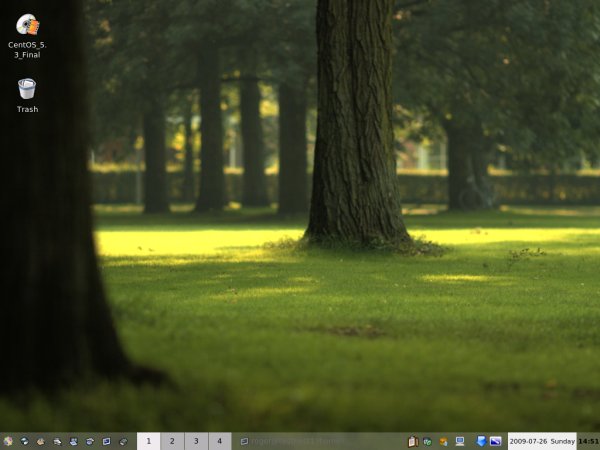Click the blue screen launcher beside last launcher
This screenshot has width=600, height=450.
click(106, 441)
